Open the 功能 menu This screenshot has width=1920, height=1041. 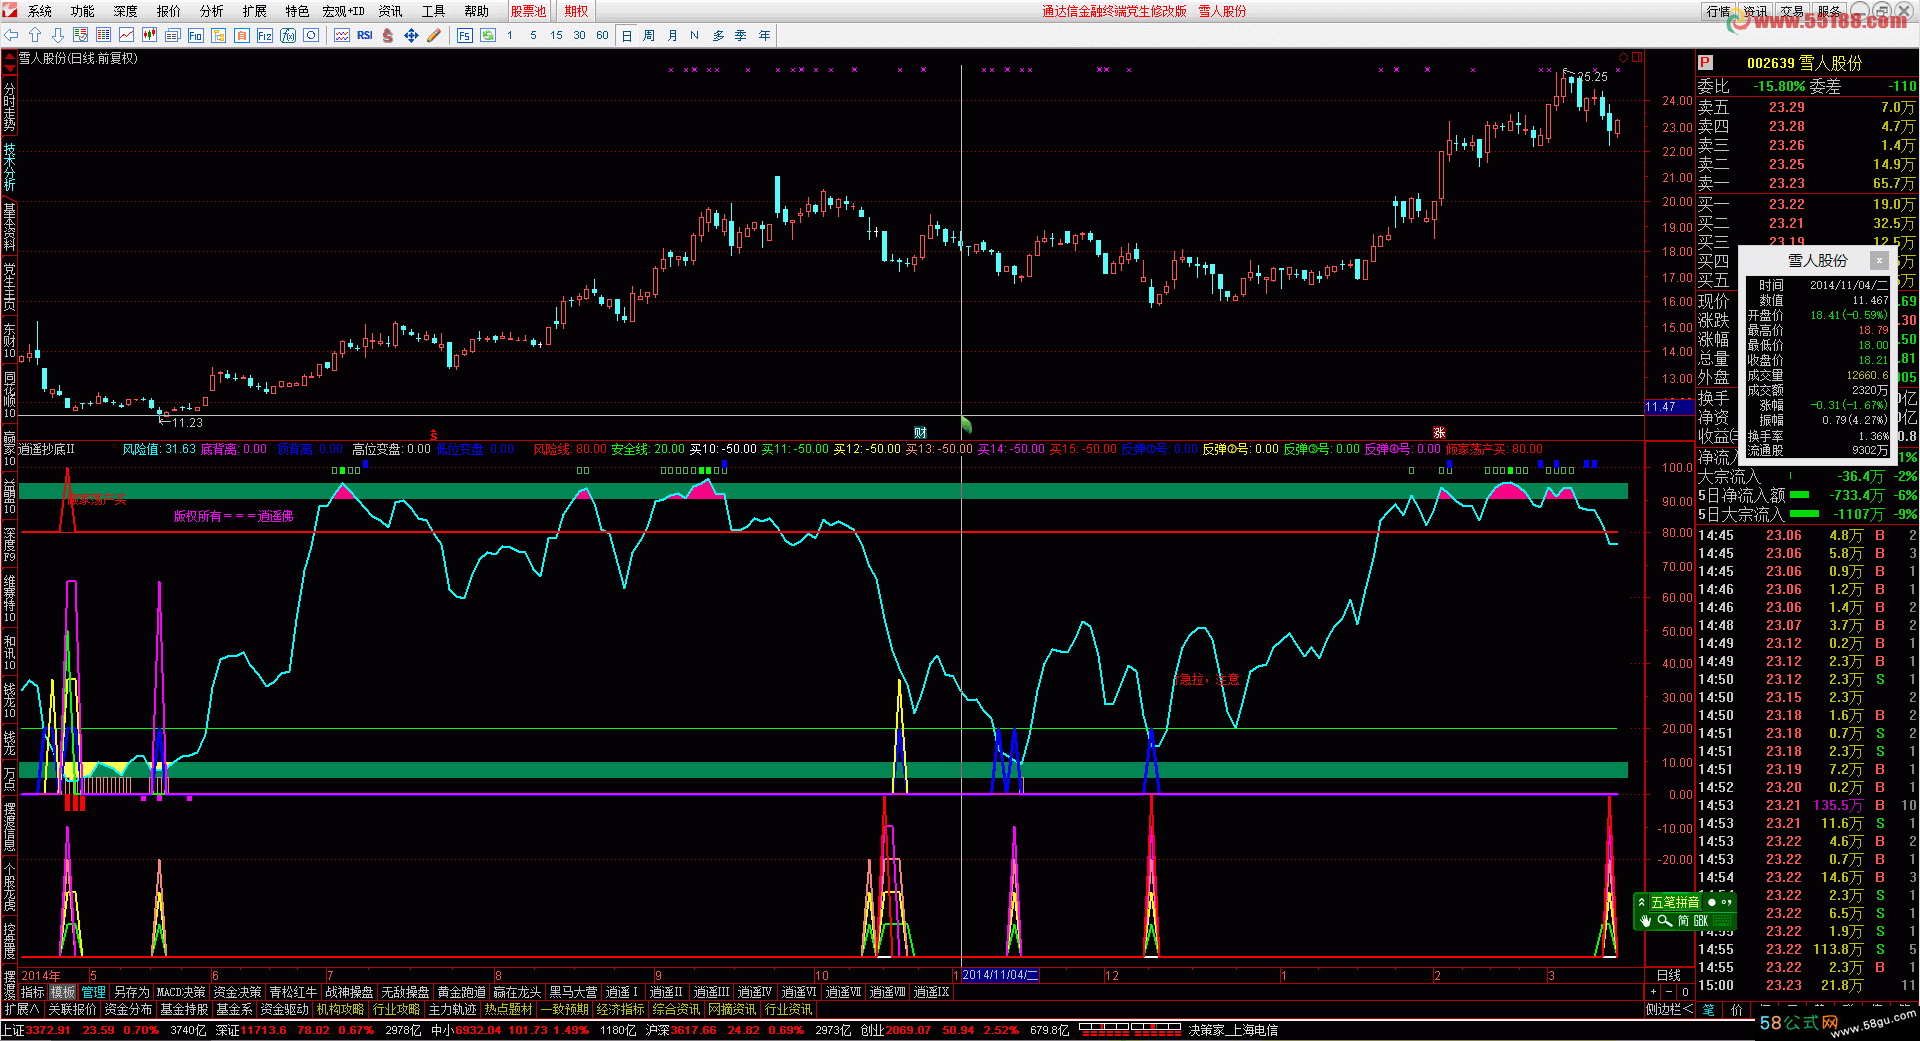[83, 11]
